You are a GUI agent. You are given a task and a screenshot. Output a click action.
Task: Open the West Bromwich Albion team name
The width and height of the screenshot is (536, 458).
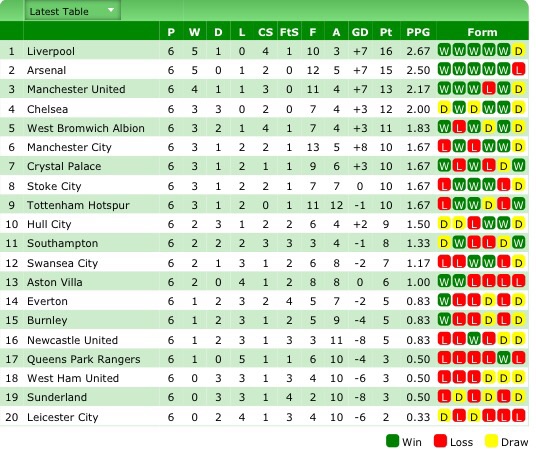click(86, 128)
